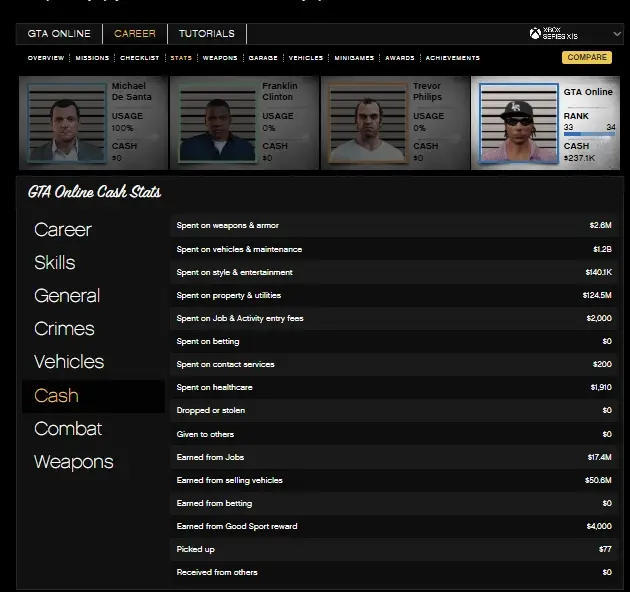The image size is (630, 592).
Task: Open the Garage submenu link
Action: pyautogui.click(x=263, y=58)
